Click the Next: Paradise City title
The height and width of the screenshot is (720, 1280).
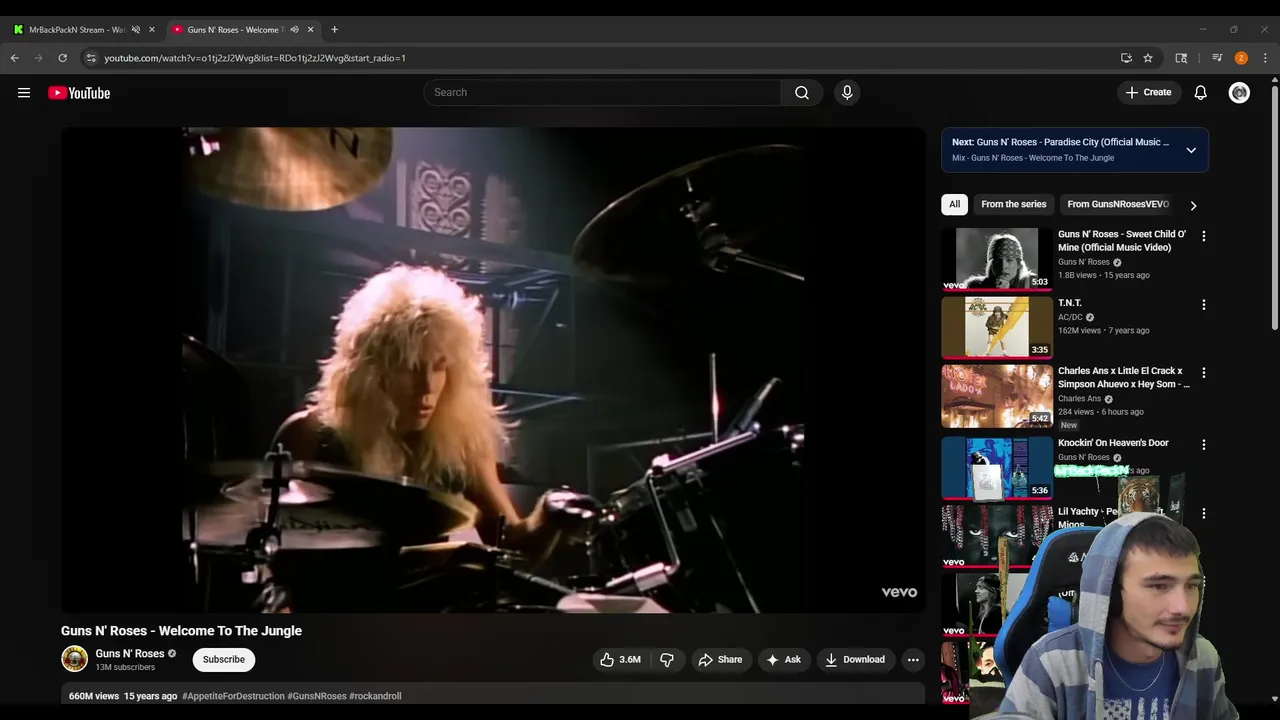pos(1060,142)
